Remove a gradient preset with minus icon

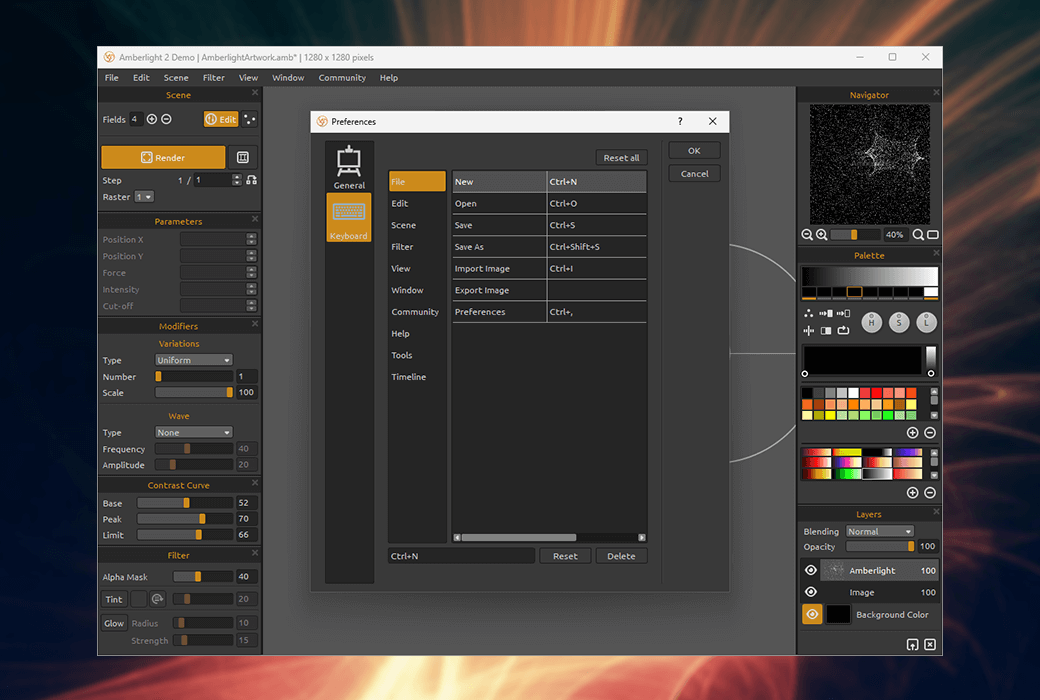930,492
